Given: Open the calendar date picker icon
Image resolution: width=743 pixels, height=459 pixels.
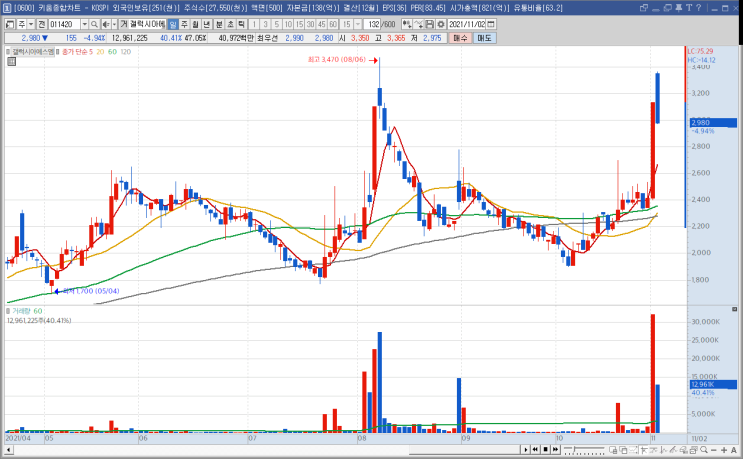Looking at the screenshot, I should coord(491,24).
